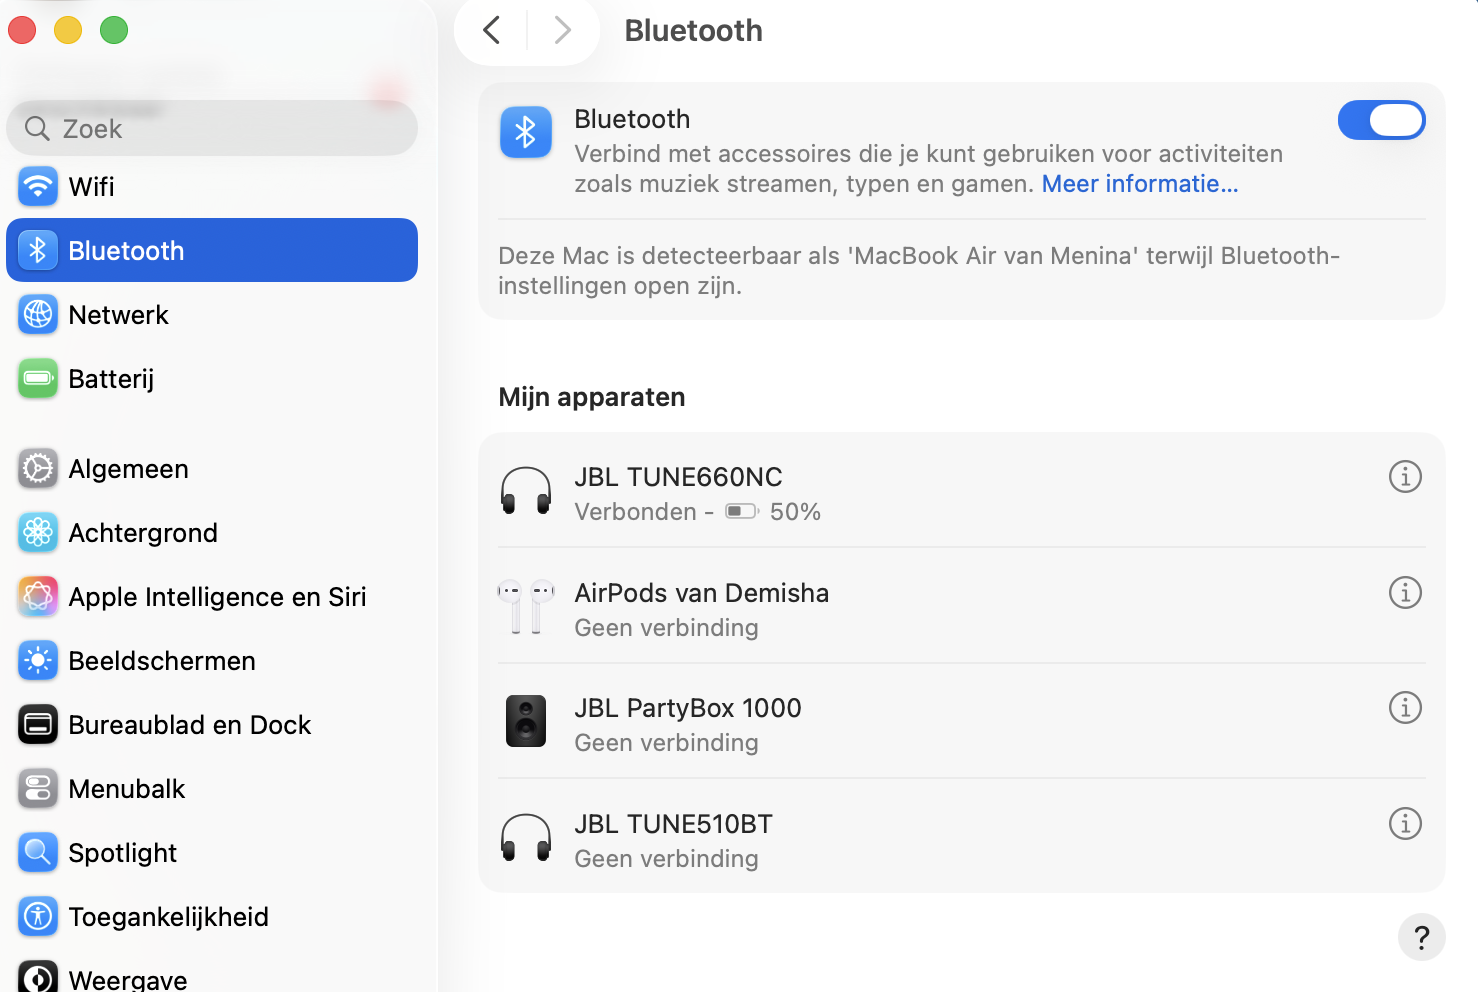
Task: Open Netwerk via its globe icon
Action: pyautogui.click(x=37, y=314)
